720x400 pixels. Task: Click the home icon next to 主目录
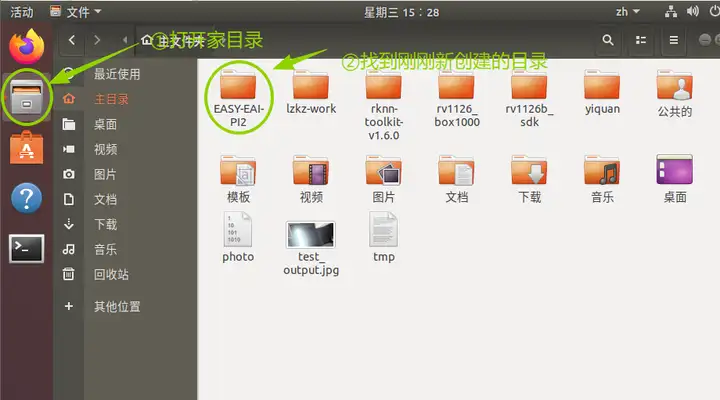tap(68, 99)
